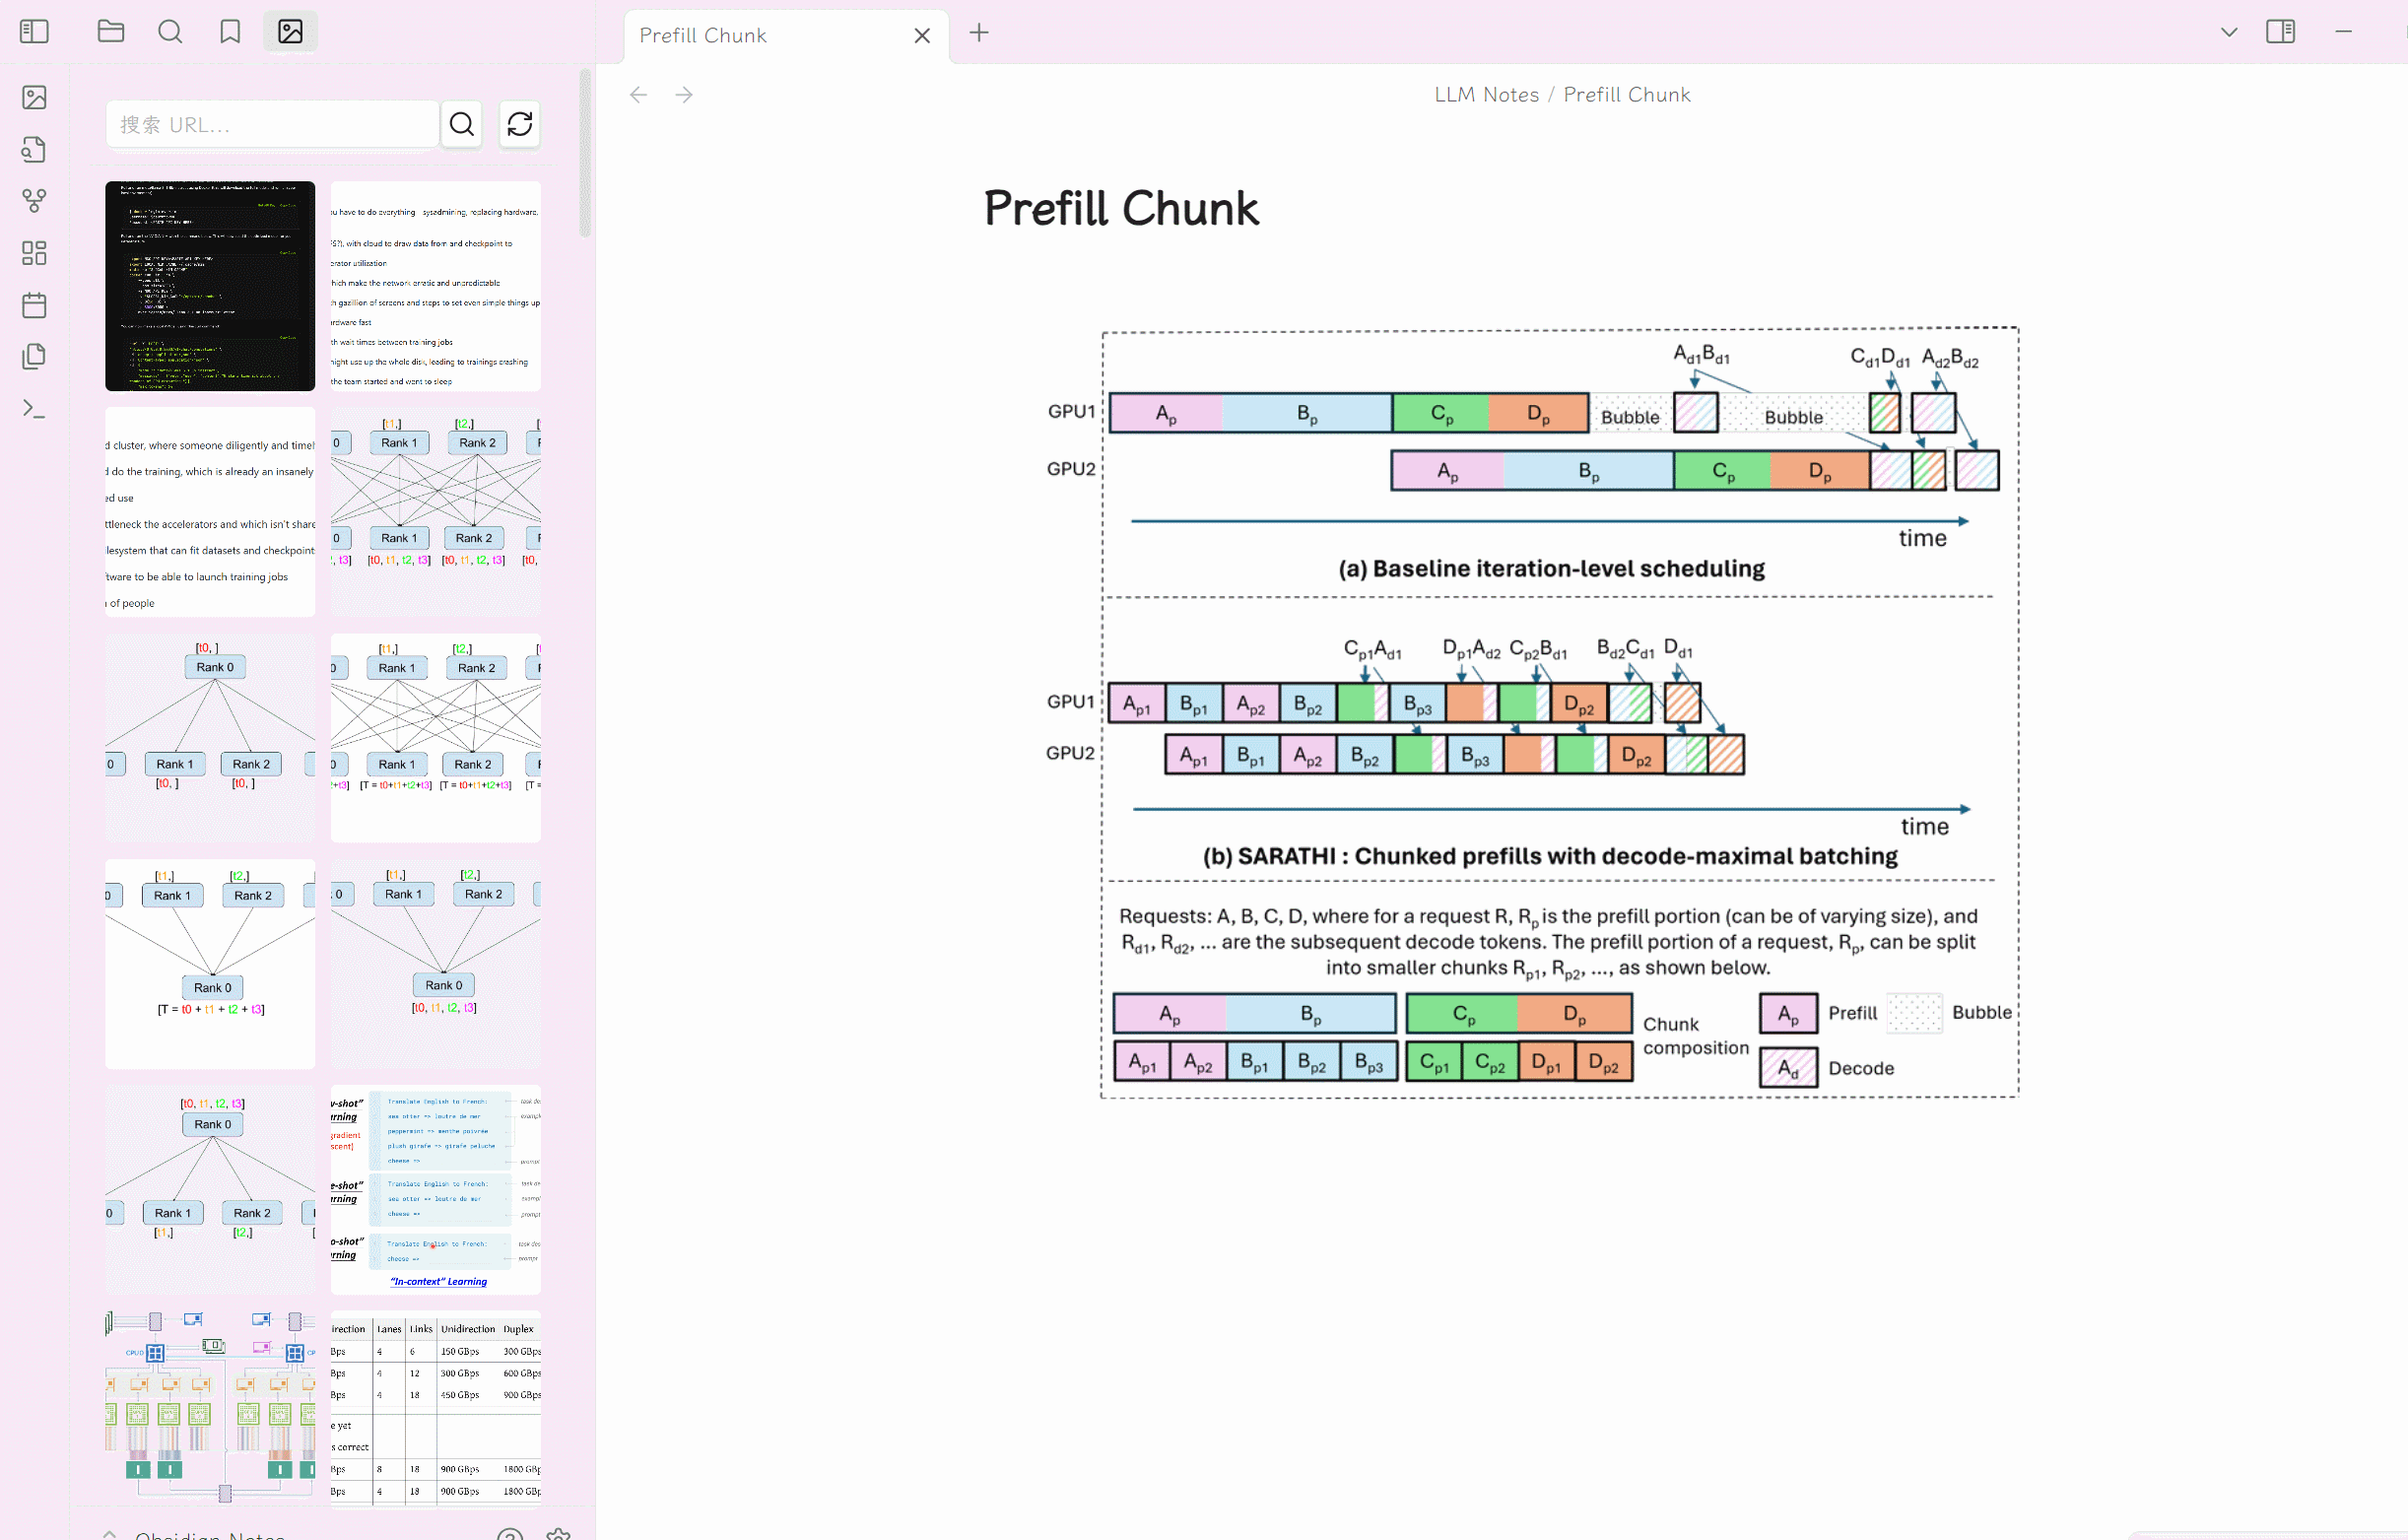Screen dimensions: 2408x1540
Task: Open the dark terminal code thumbnail
Action: (x=210, y=286)
